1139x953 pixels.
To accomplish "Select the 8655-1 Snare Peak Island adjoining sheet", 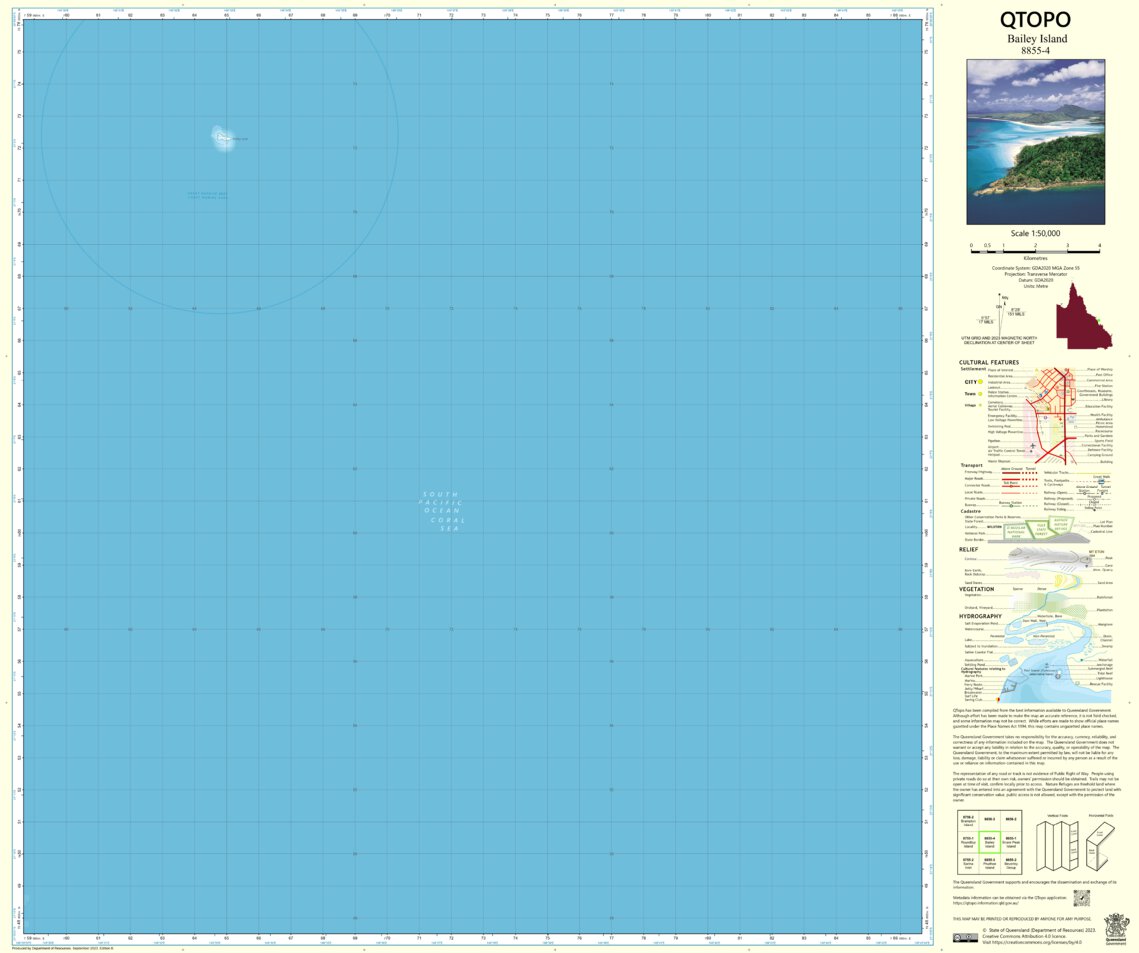I will [x=1011, y=842].
